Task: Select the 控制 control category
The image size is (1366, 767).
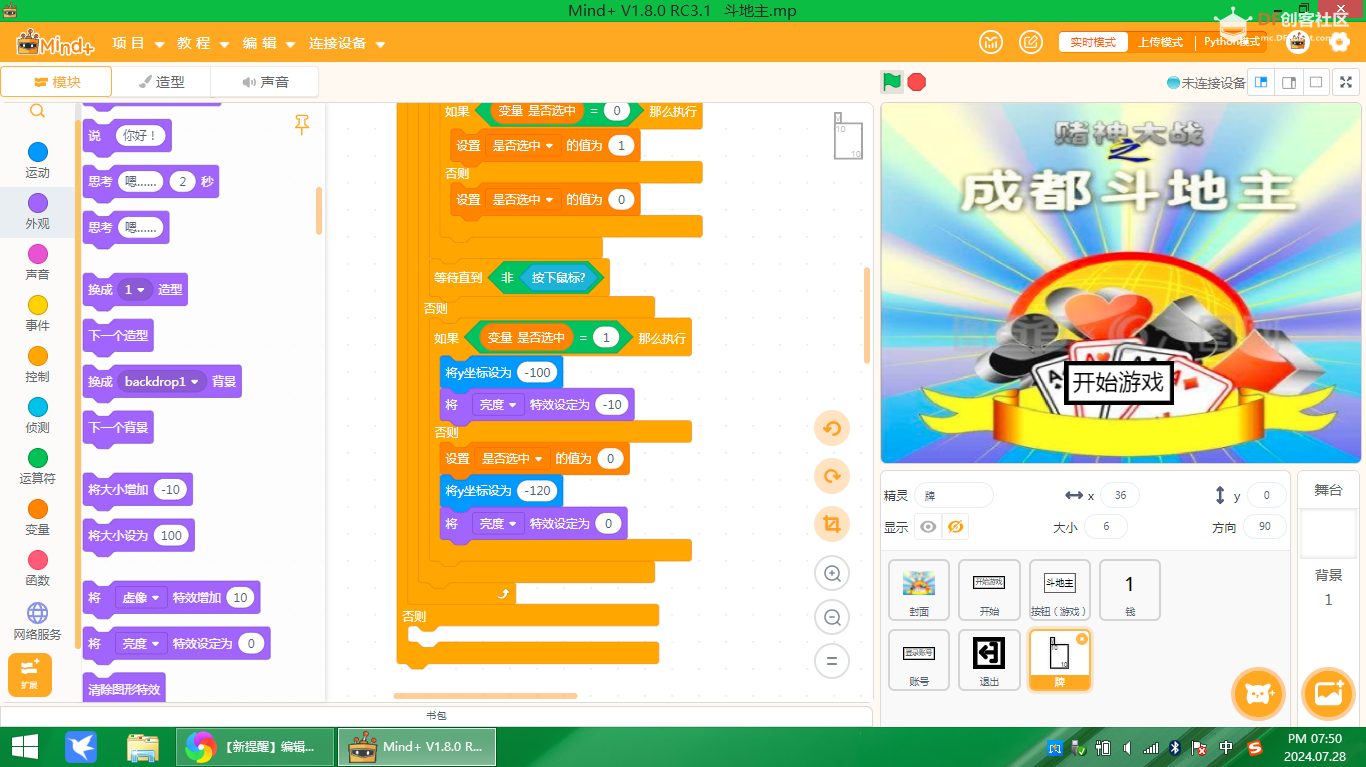Action: click(37, 365)
